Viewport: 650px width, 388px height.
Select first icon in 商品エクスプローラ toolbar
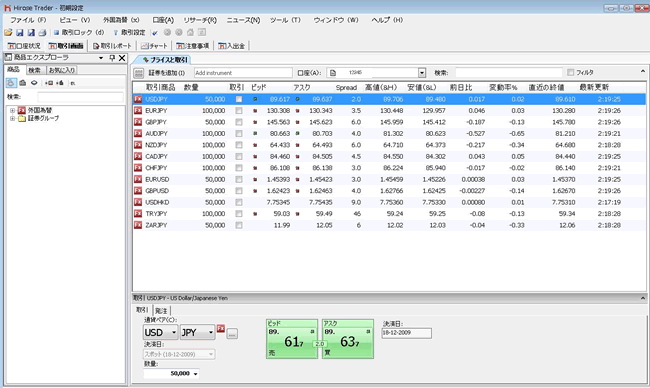click(11, 83)
